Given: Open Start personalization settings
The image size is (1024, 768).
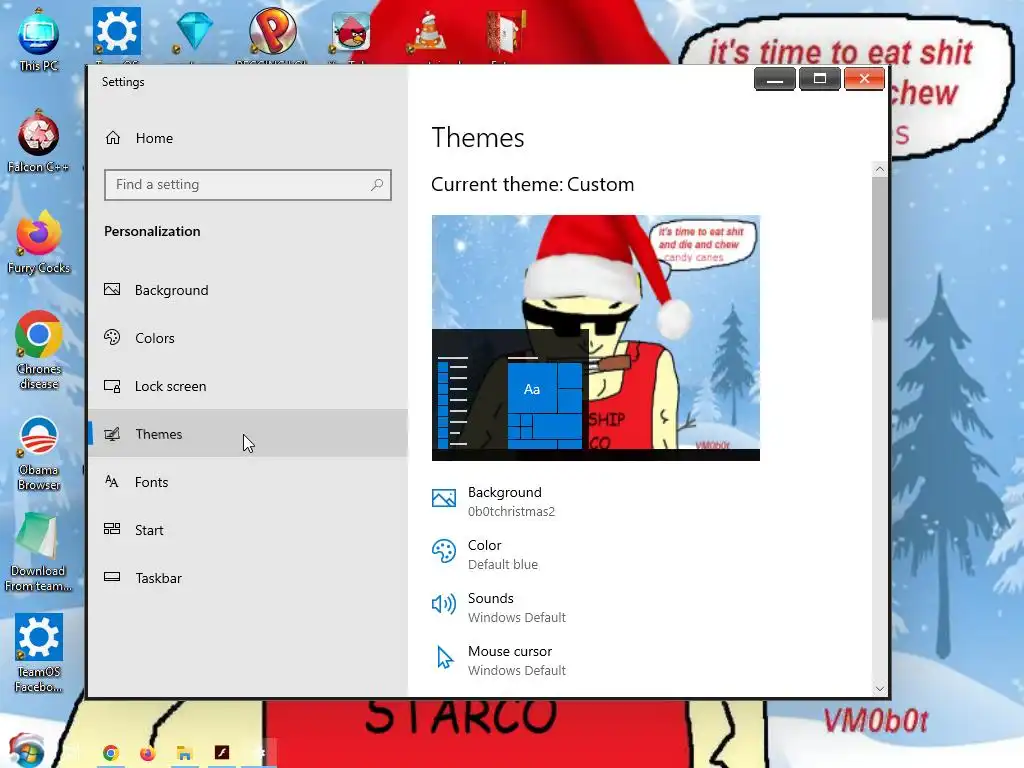Looking at the screenshot, I should (x=248, y=530).
